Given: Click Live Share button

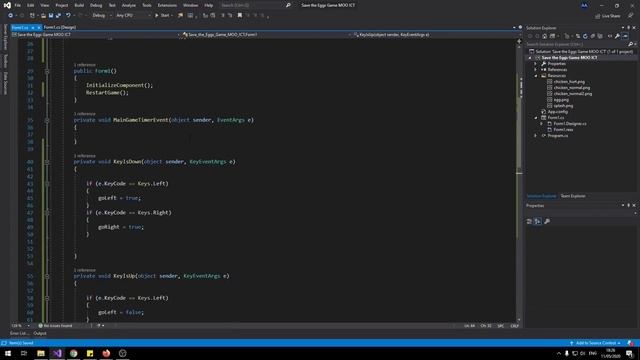Looking at the screenshot, I should point(608,16).
